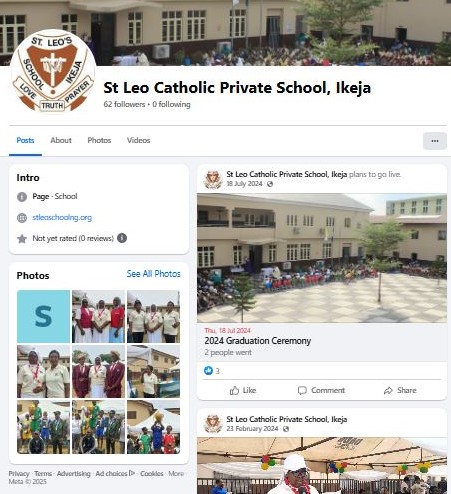Screen dimensions: 451x494
Task: Switch to the Photos tab
Action: tap(99, 140)
